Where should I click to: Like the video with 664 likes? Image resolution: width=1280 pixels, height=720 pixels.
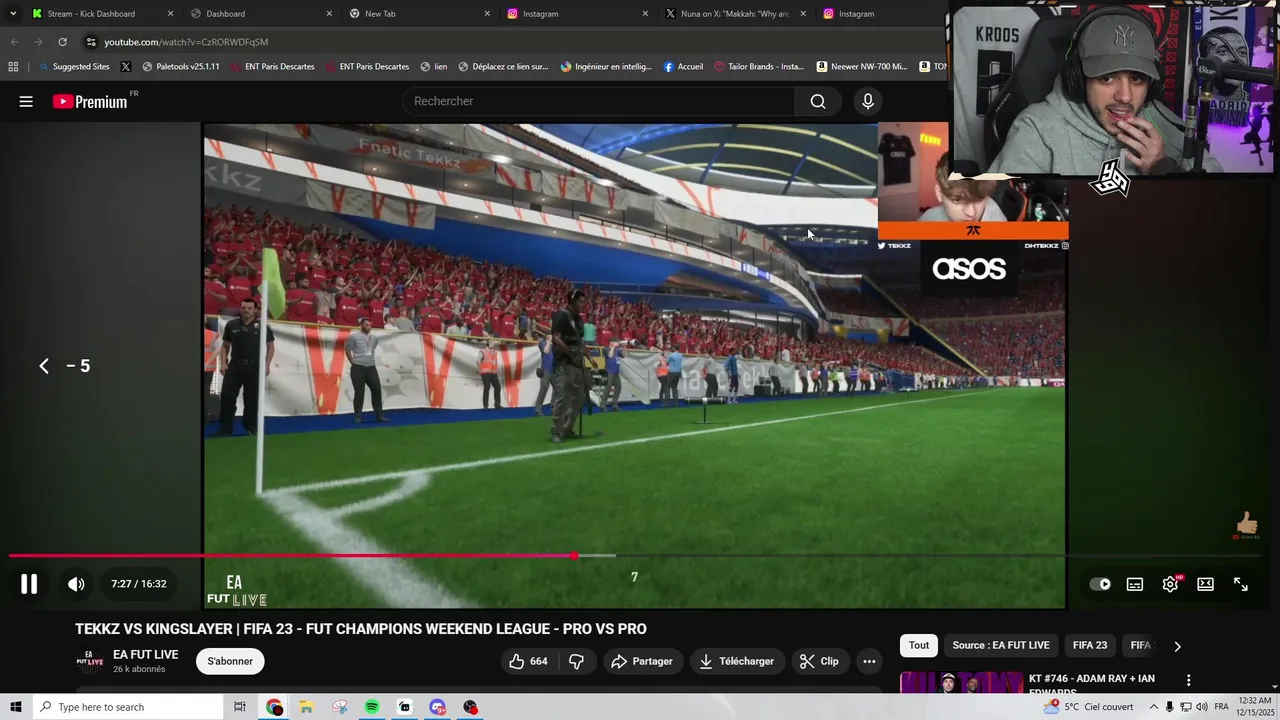click(x=528, y=661)
